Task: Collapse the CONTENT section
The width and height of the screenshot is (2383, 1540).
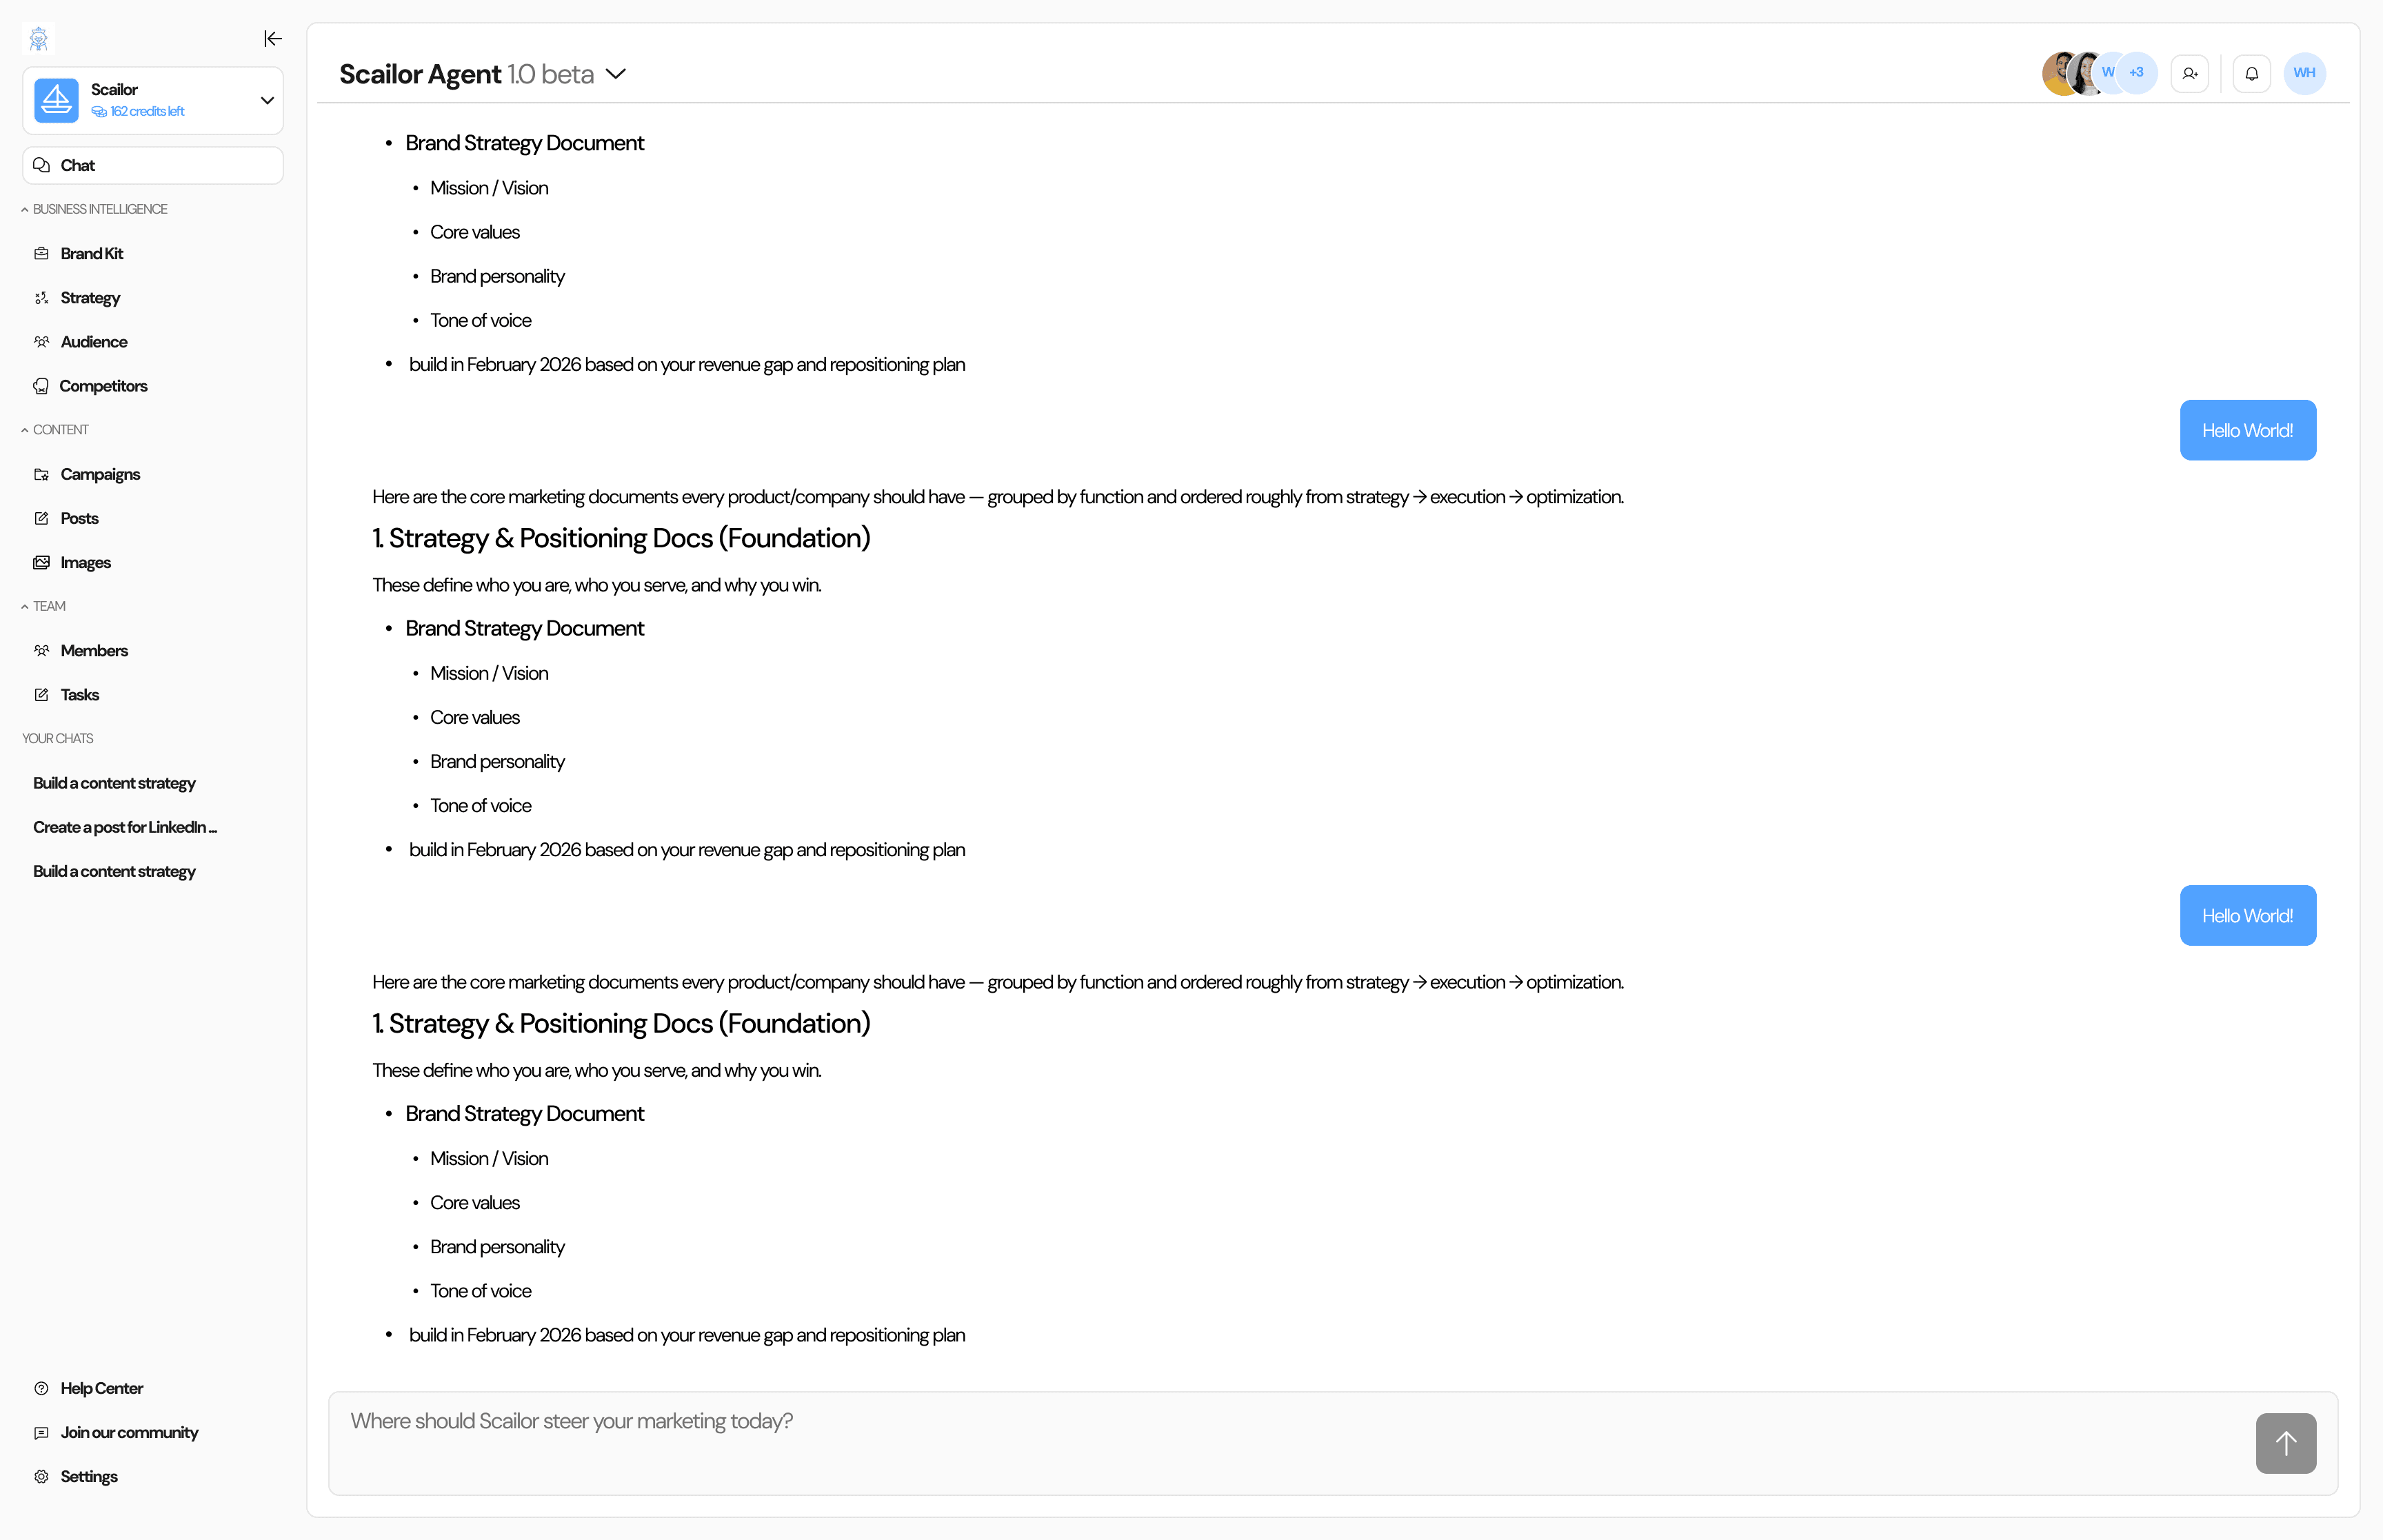Action: (24, 429)
